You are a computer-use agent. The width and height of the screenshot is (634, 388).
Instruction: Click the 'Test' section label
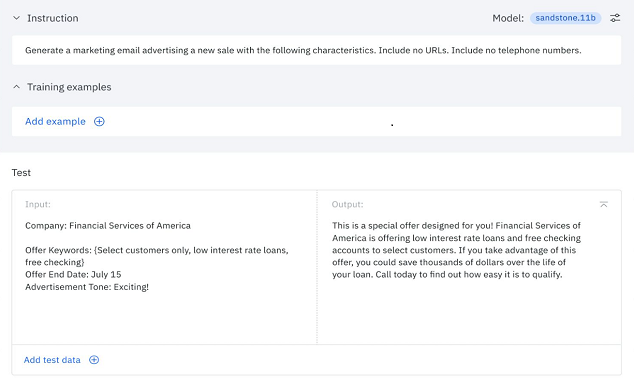pos(21,173)
